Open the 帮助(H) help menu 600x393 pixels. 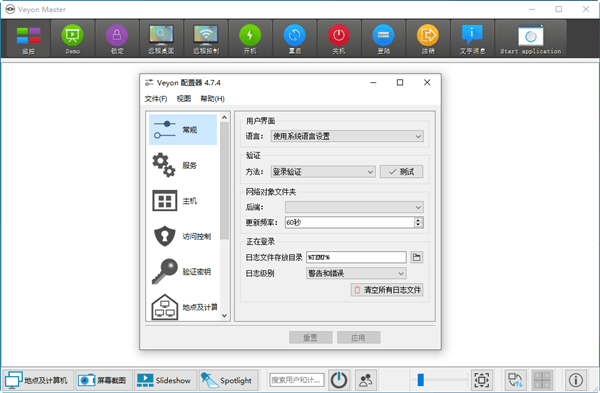click(212, 99)
